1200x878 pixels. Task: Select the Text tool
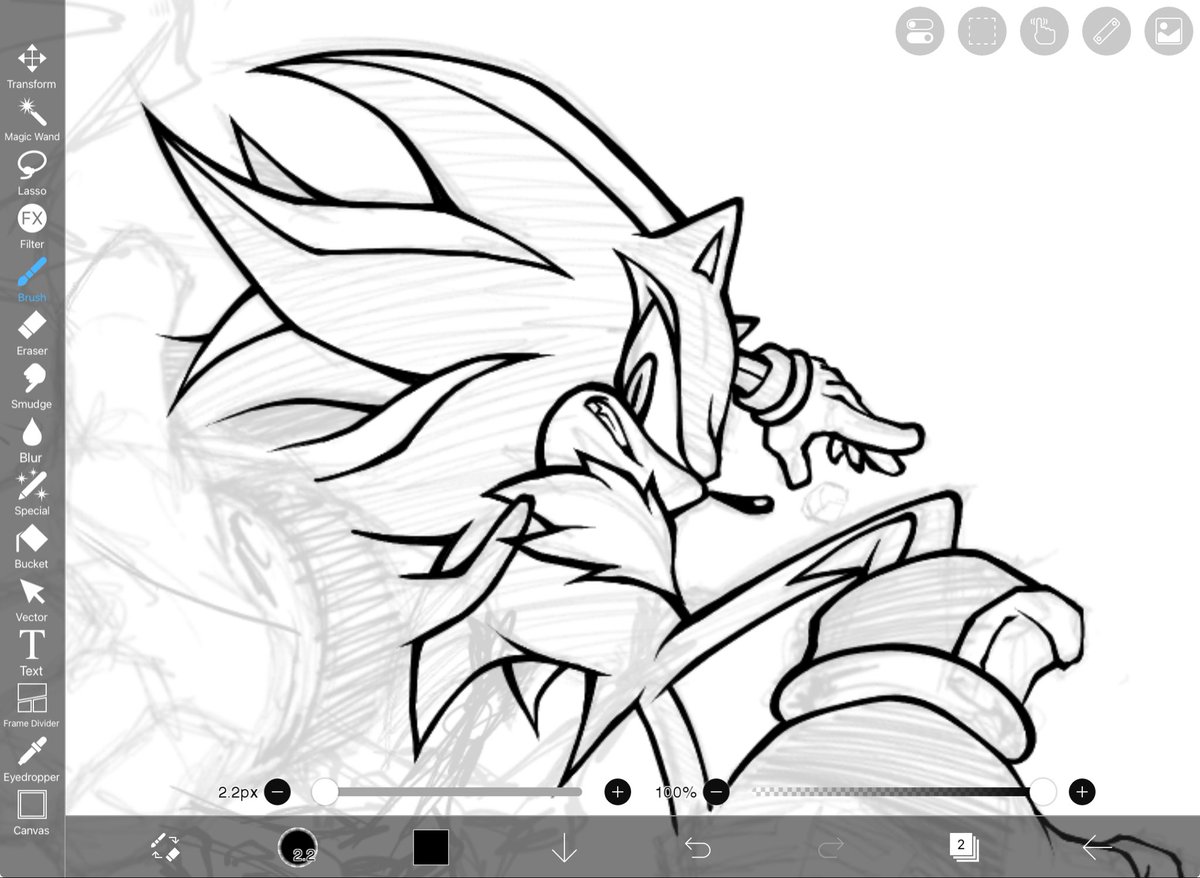32,653
